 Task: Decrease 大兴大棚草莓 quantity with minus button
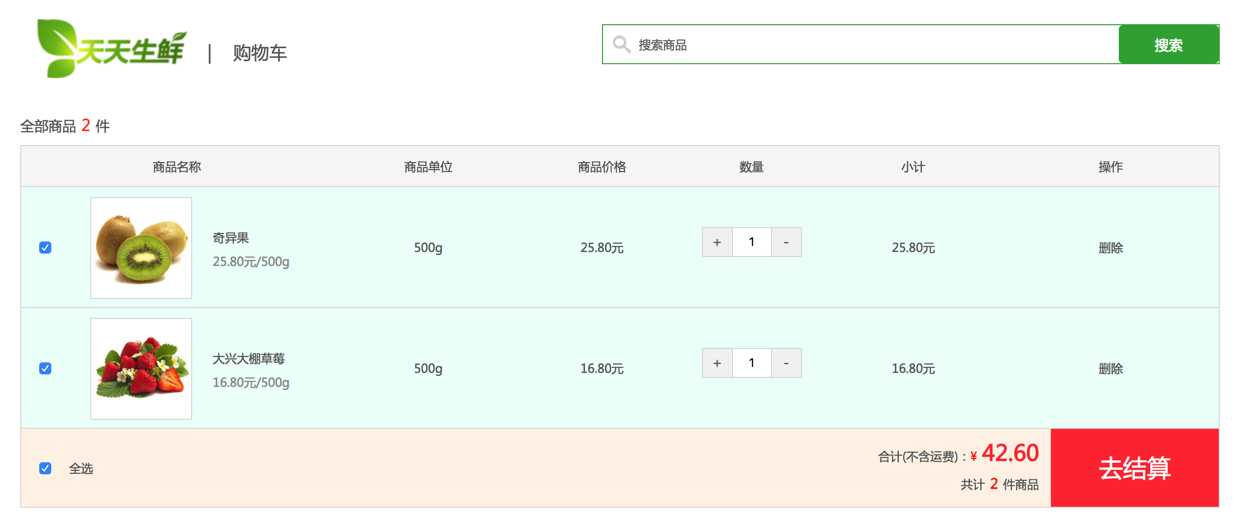tap(786, 362)
